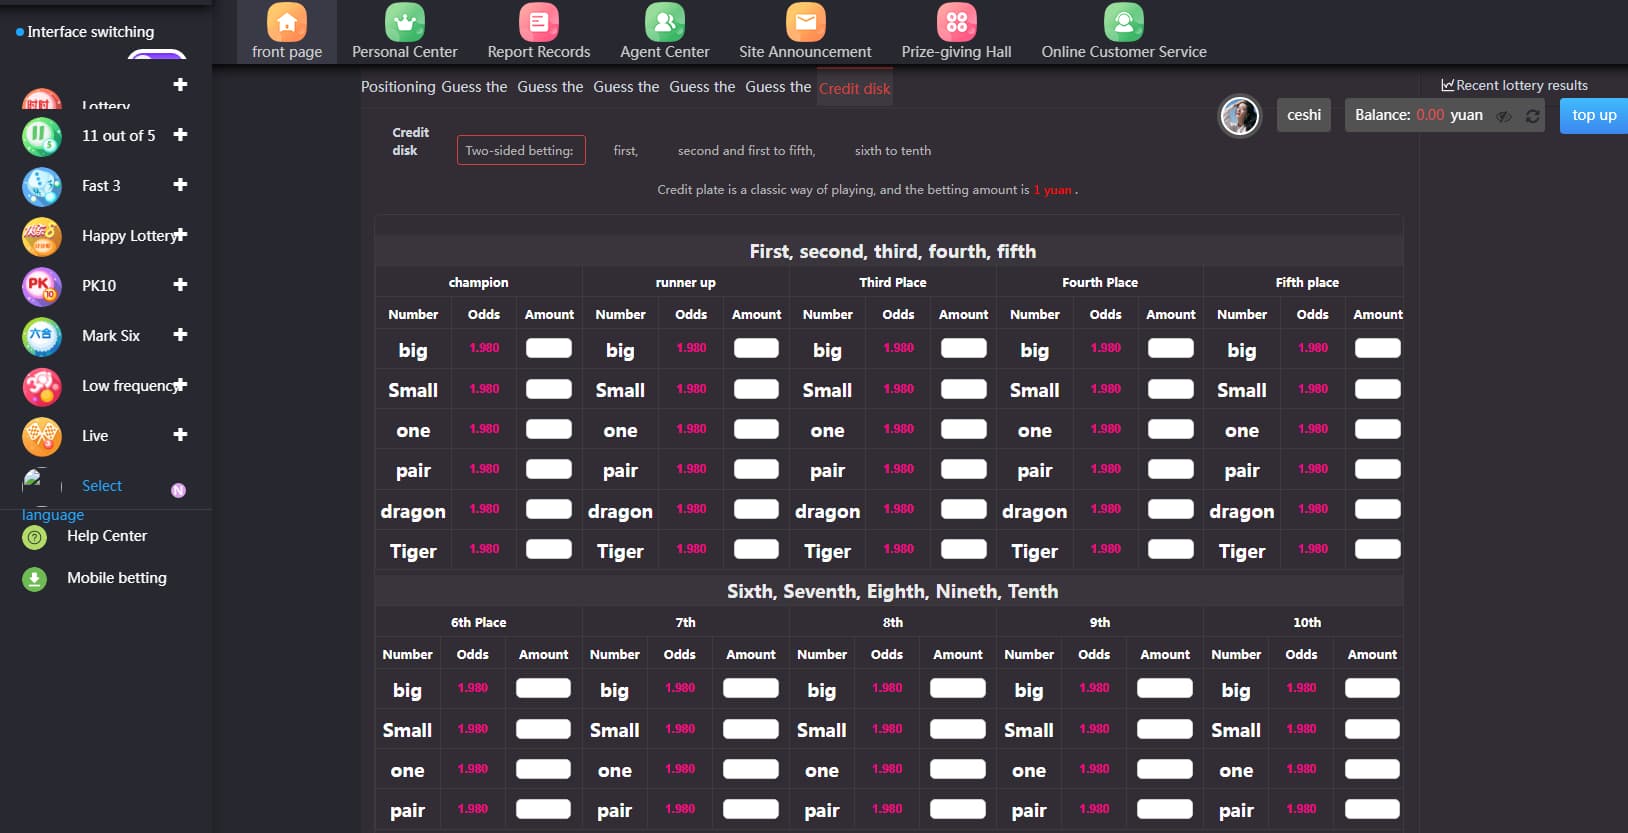1628x833 pixels.
Task: Open the front page home icon
Action: 287,22
